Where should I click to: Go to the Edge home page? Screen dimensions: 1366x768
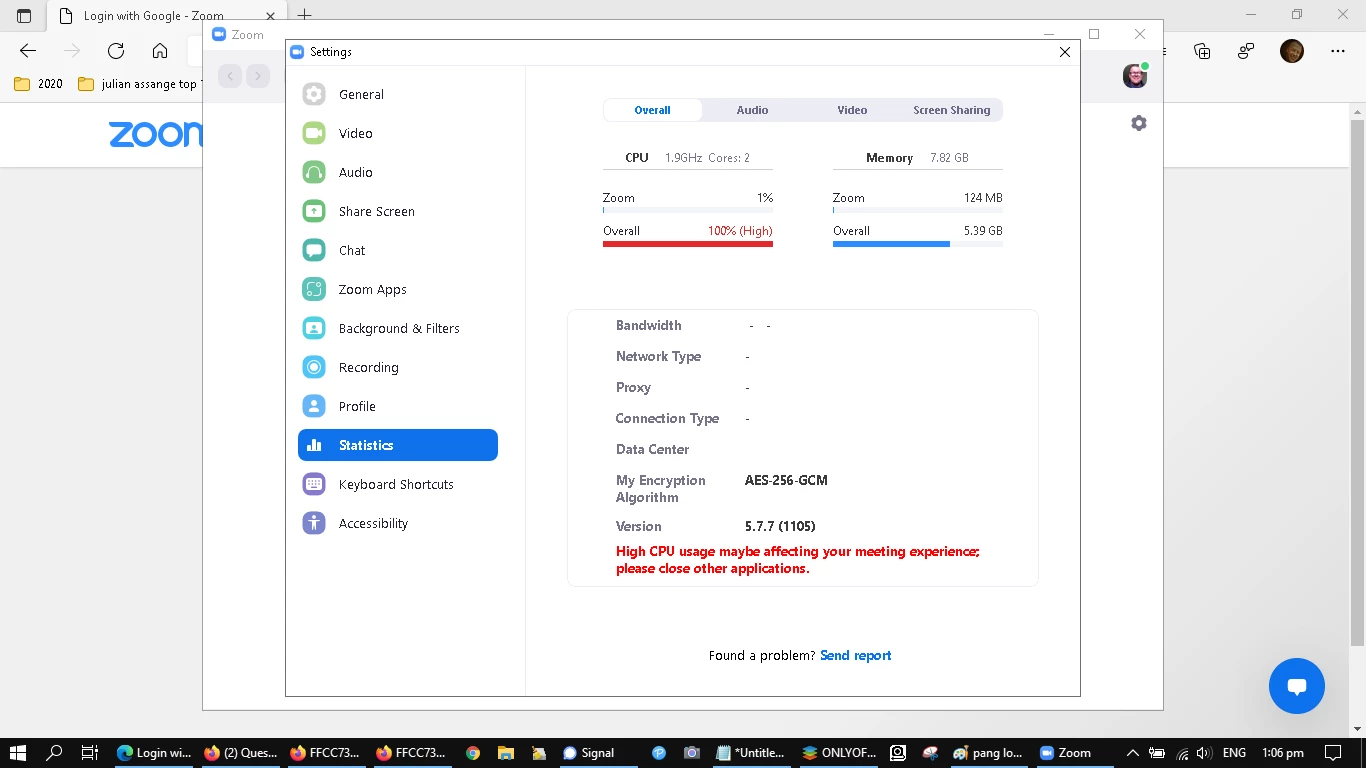(160, 51)
